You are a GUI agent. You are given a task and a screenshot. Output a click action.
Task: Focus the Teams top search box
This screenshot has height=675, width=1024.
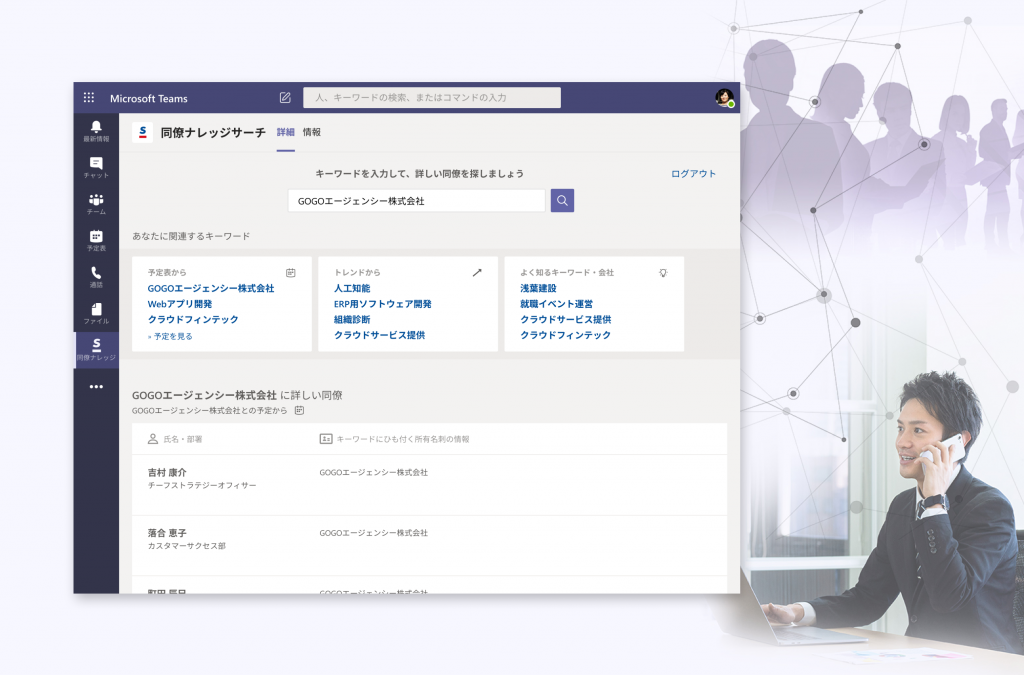[x=432, y=98]
